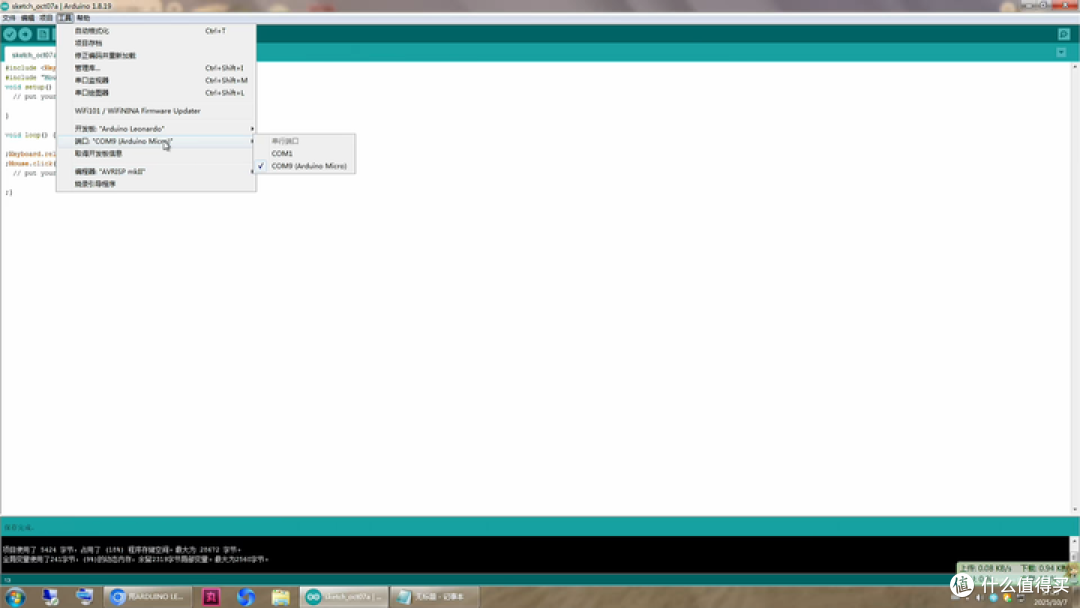Select the COM1 serial port
The image size is (1080, 608).
[305, 154]
